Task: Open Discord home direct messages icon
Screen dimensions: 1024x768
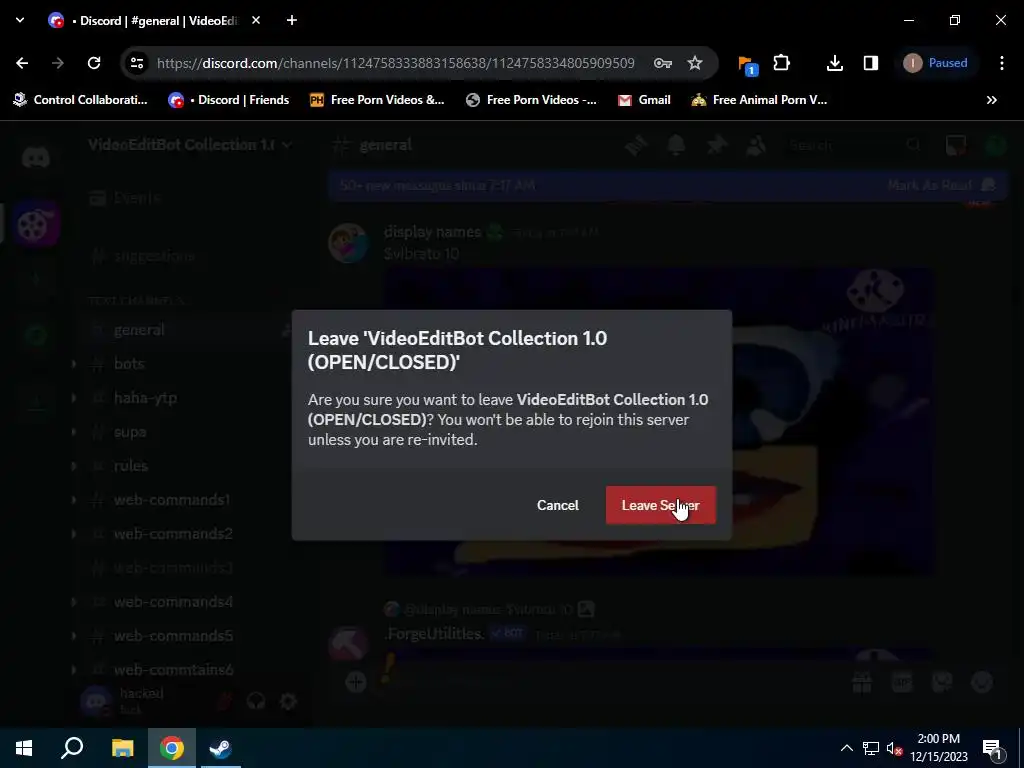Action: [x=35, y=157]
